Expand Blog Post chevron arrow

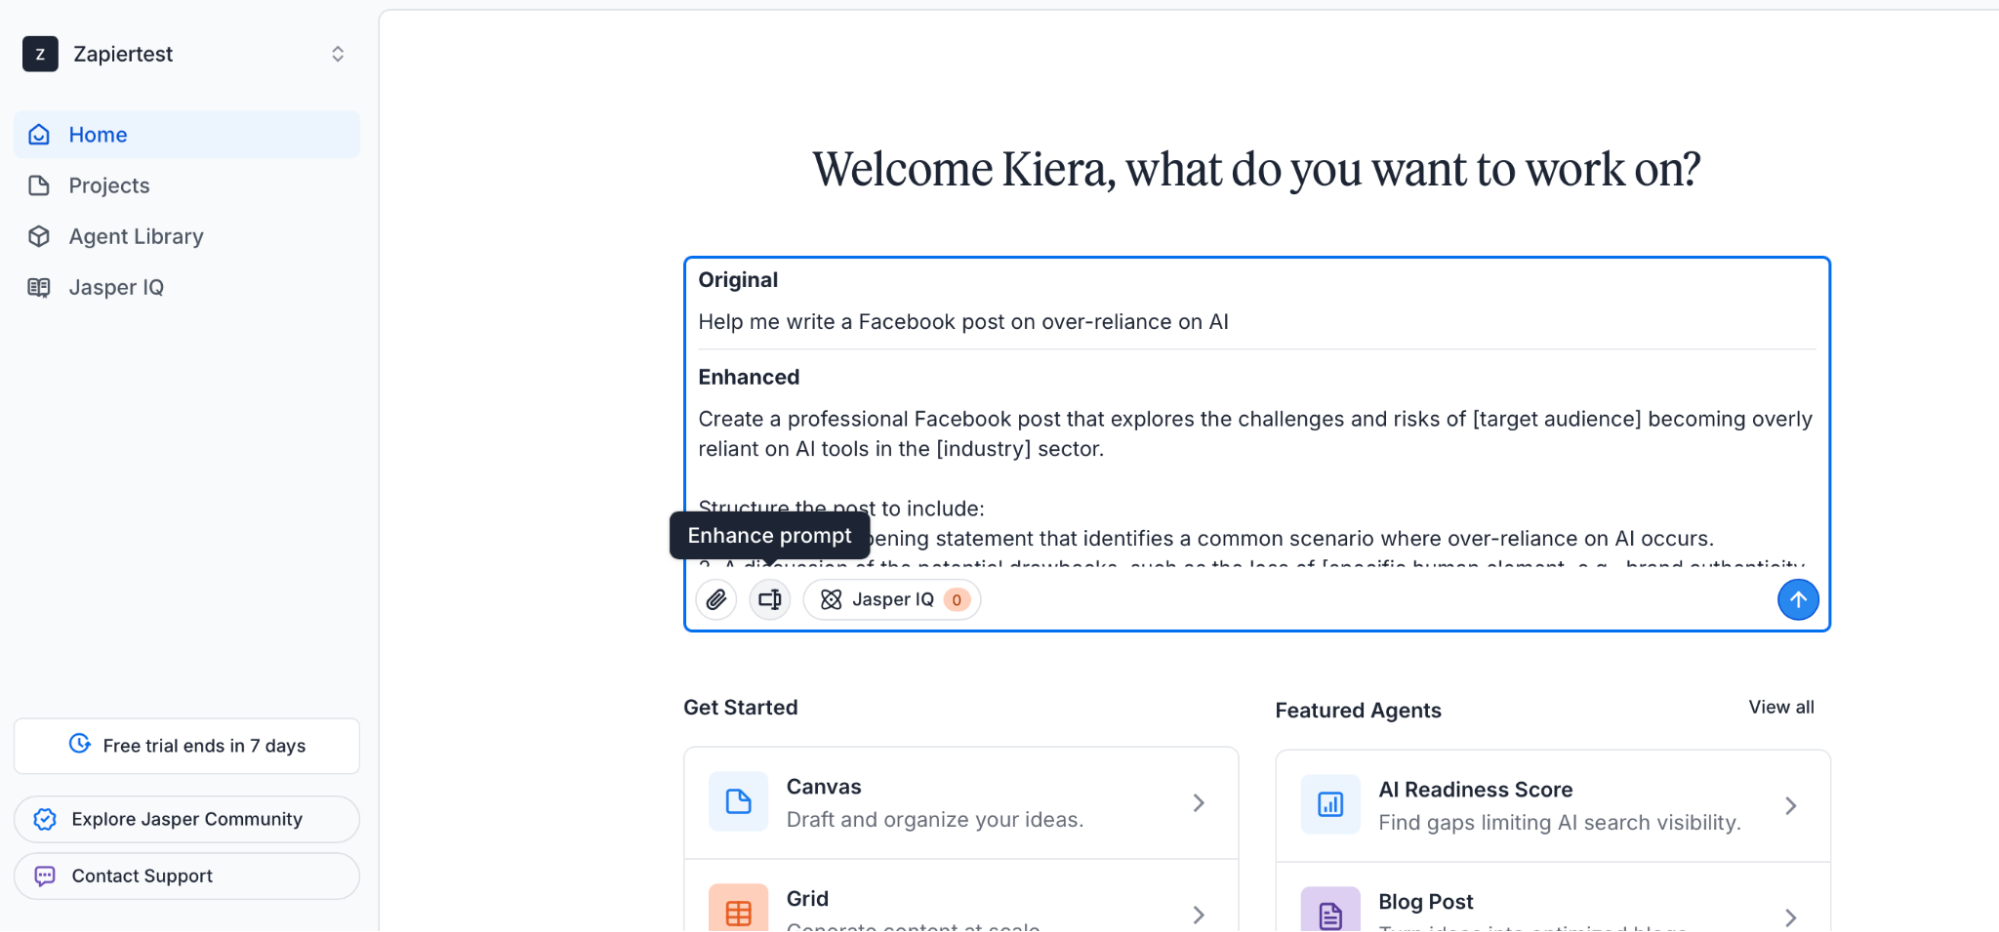coord(1791,918)
